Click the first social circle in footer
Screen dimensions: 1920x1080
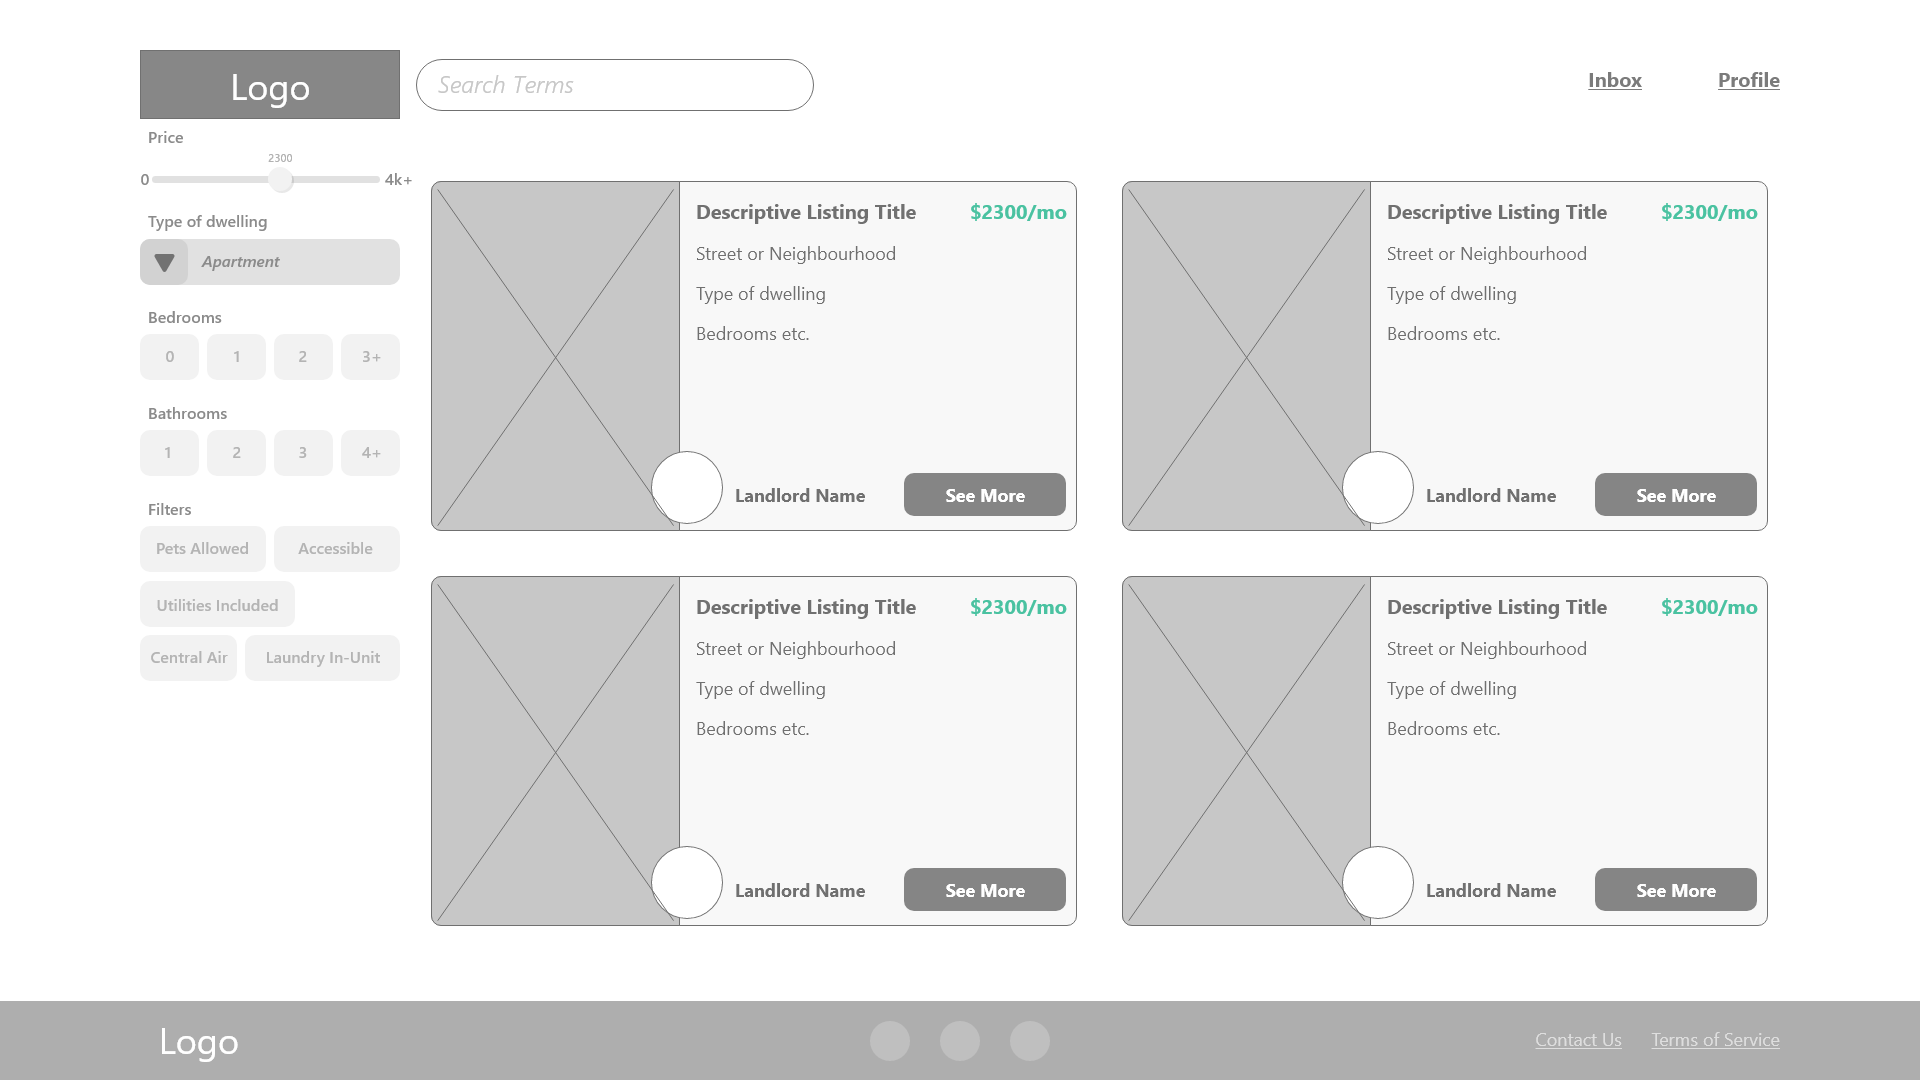click(889, 1041)
